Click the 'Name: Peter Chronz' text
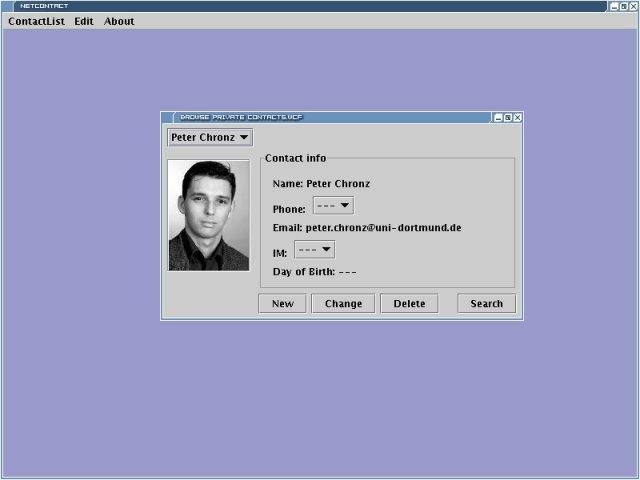 point(321,184)
